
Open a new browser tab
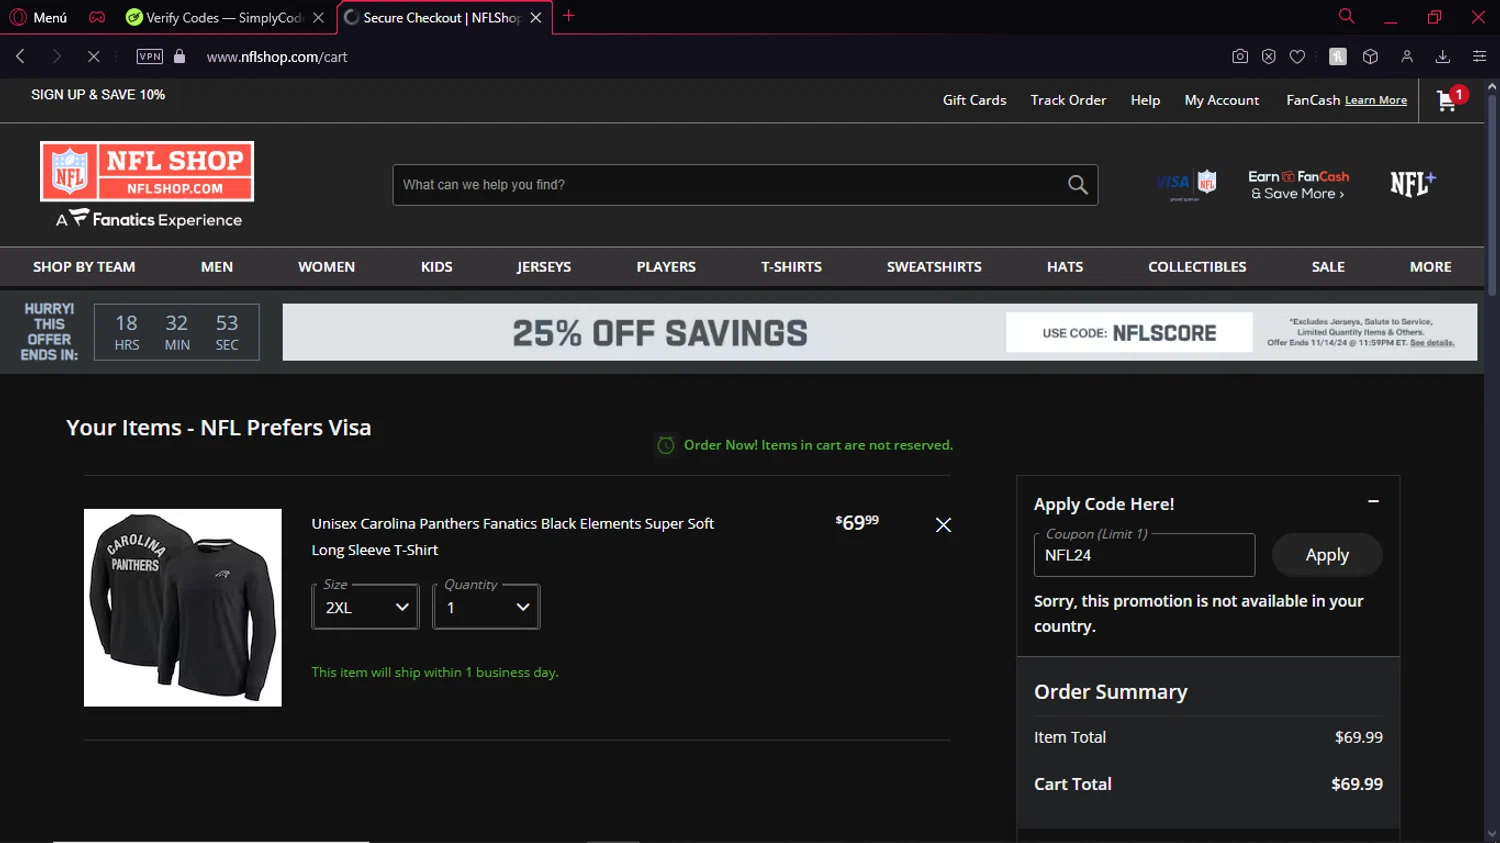[569, 16]
